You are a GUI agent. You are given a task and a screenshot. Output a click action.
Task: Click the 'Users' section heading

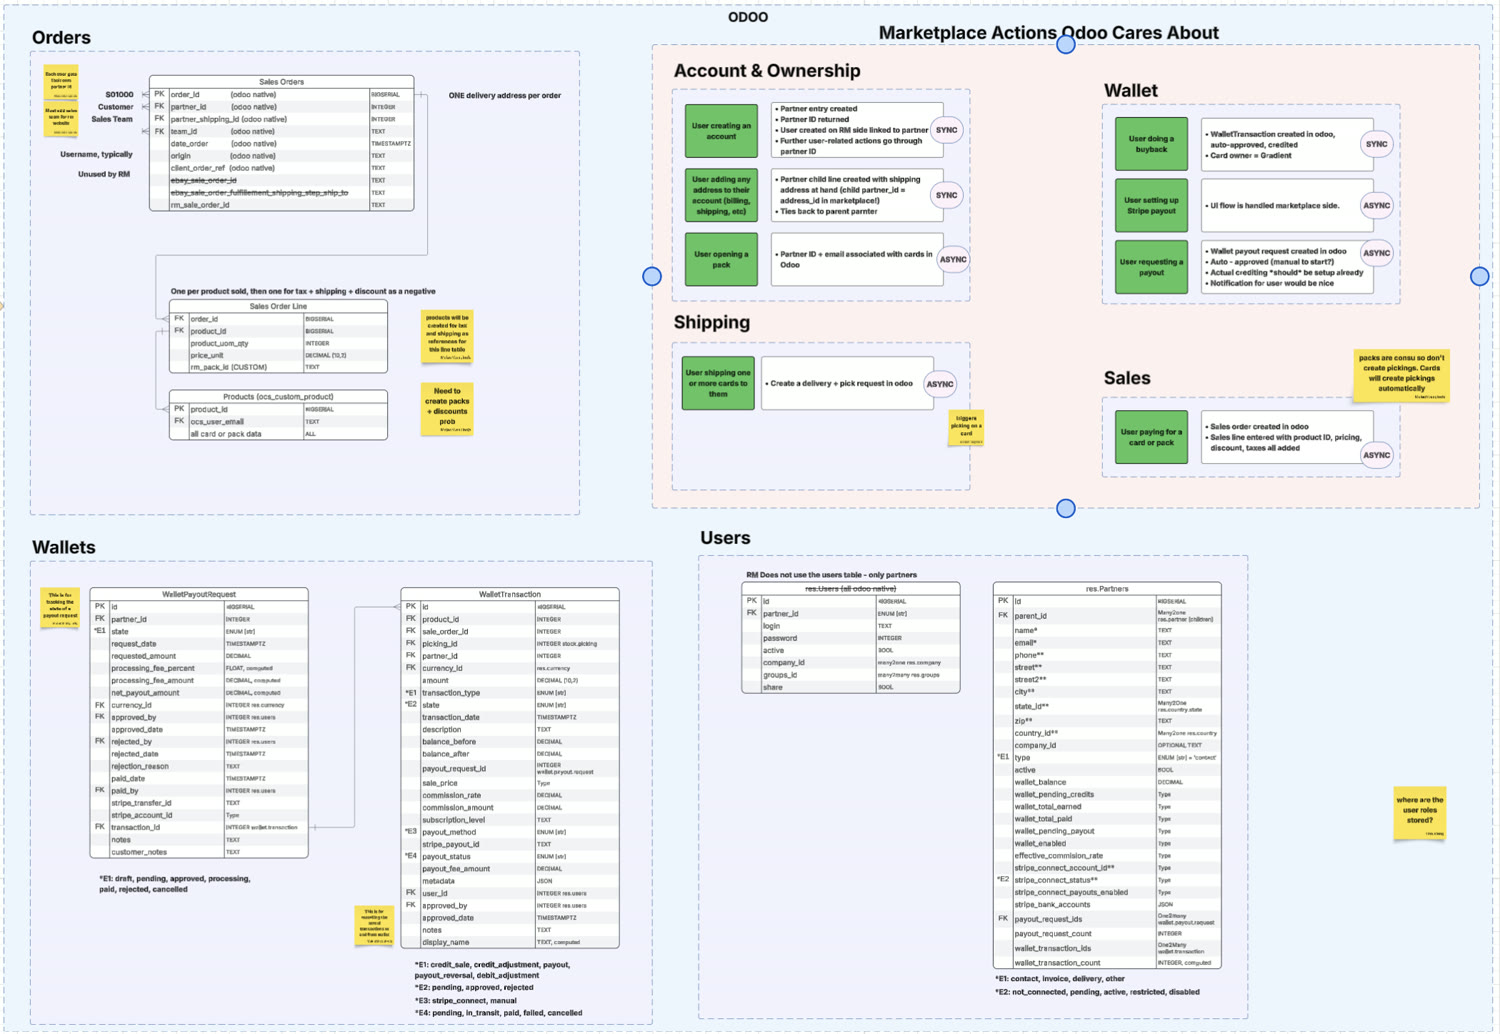(725, 538)
